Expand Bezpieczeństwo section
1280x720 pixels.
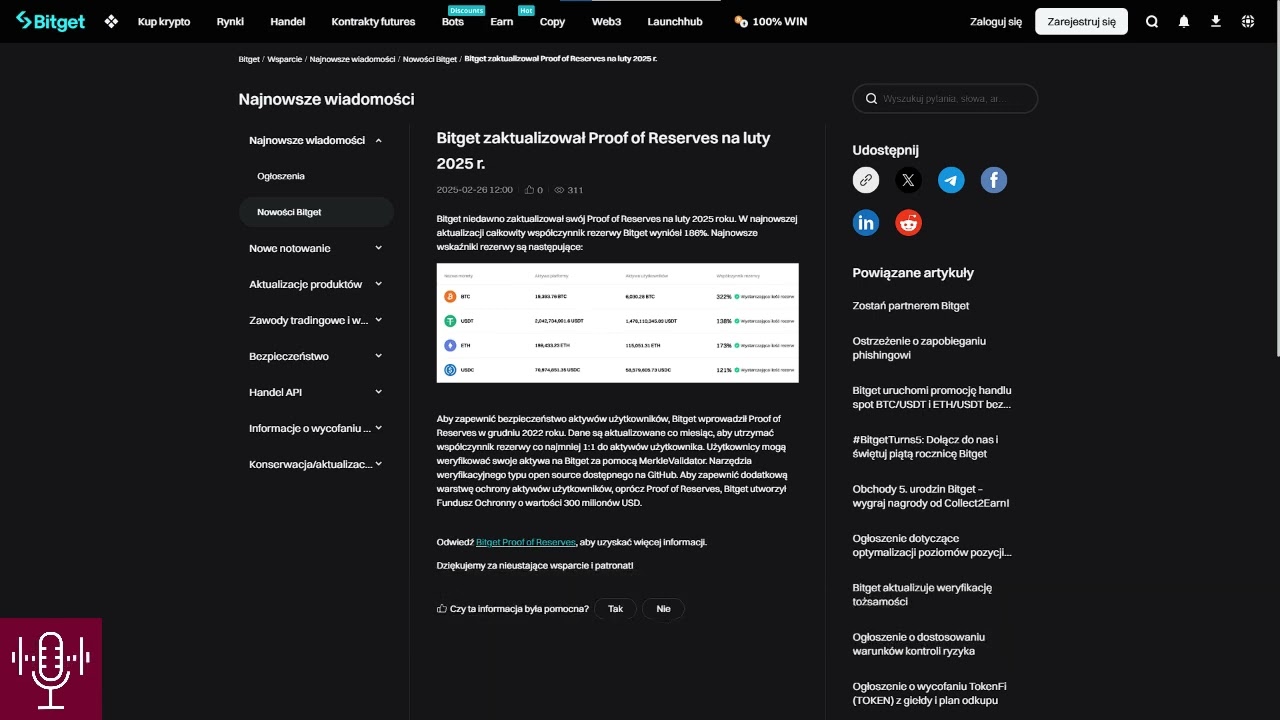pos(378,356)
